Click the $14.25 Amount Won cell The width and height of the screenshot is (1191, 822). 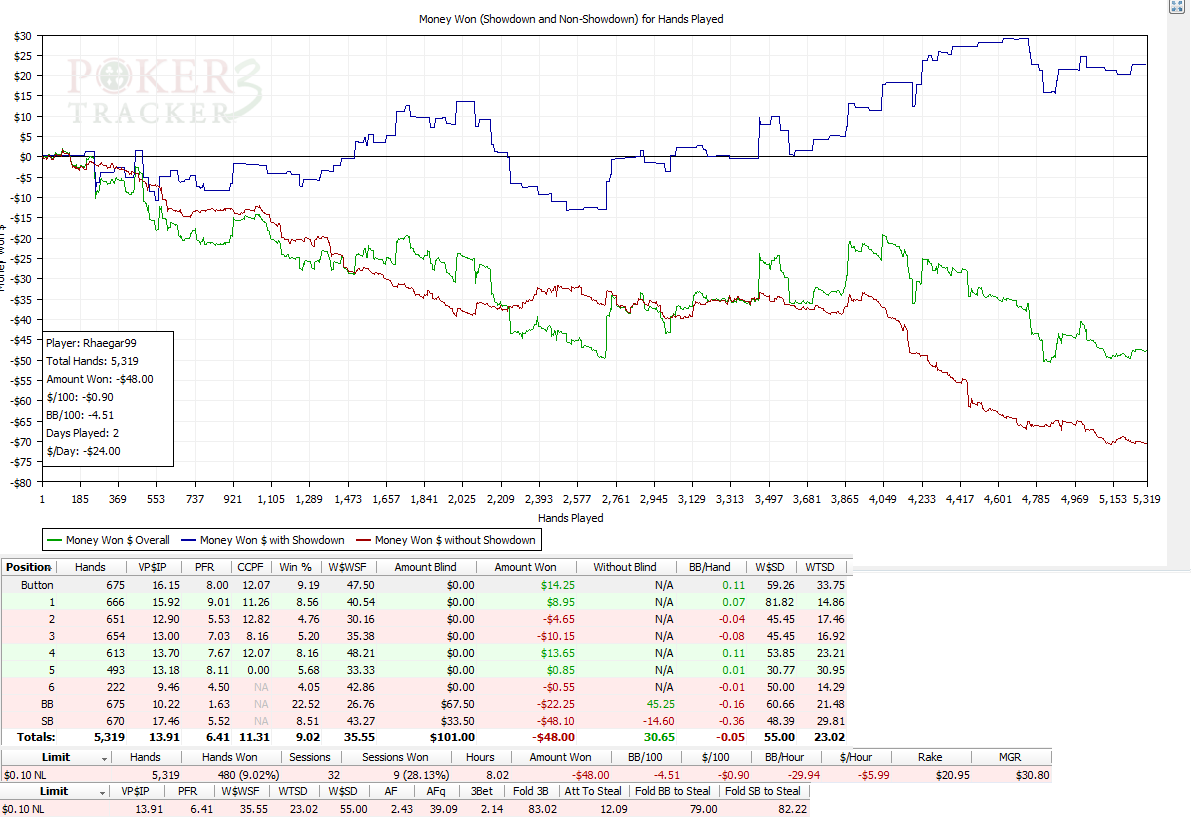coord(558,585)
